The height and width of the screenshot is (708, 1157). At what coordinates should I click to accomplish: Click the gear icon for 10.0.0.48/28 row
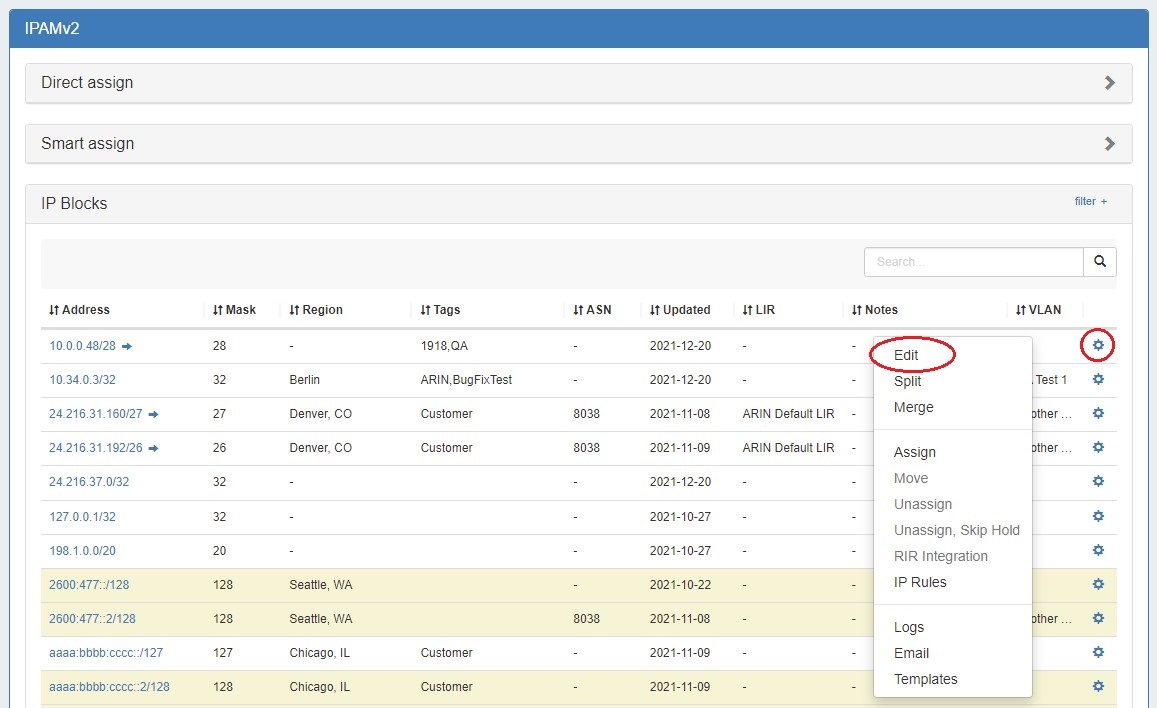1098,346
